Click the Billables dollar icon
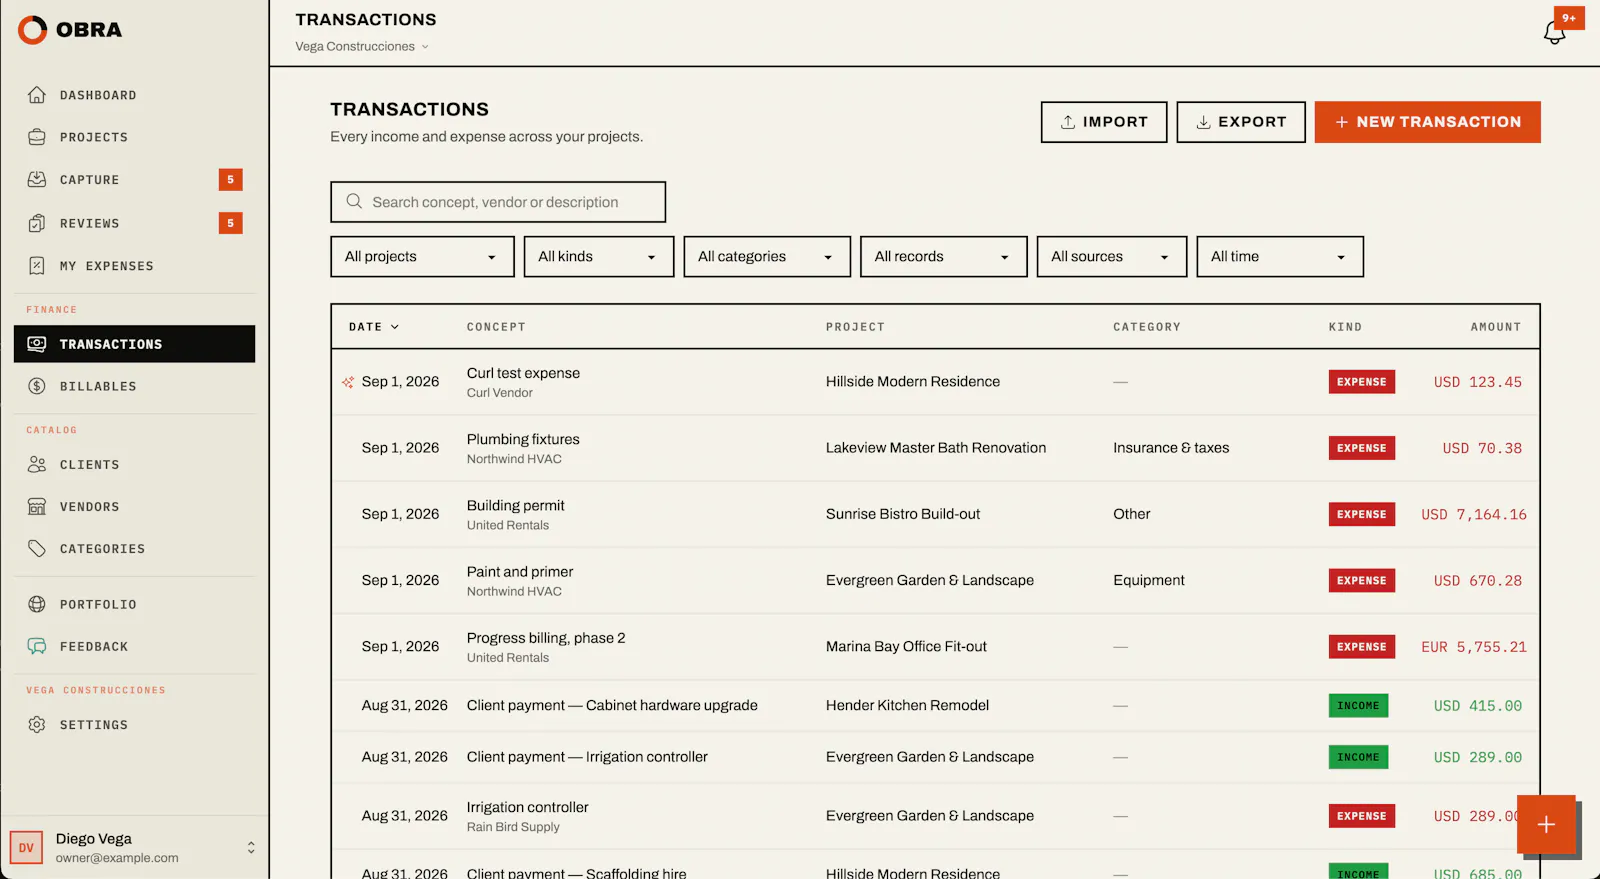1600x879 pixels. coord(37,386)
